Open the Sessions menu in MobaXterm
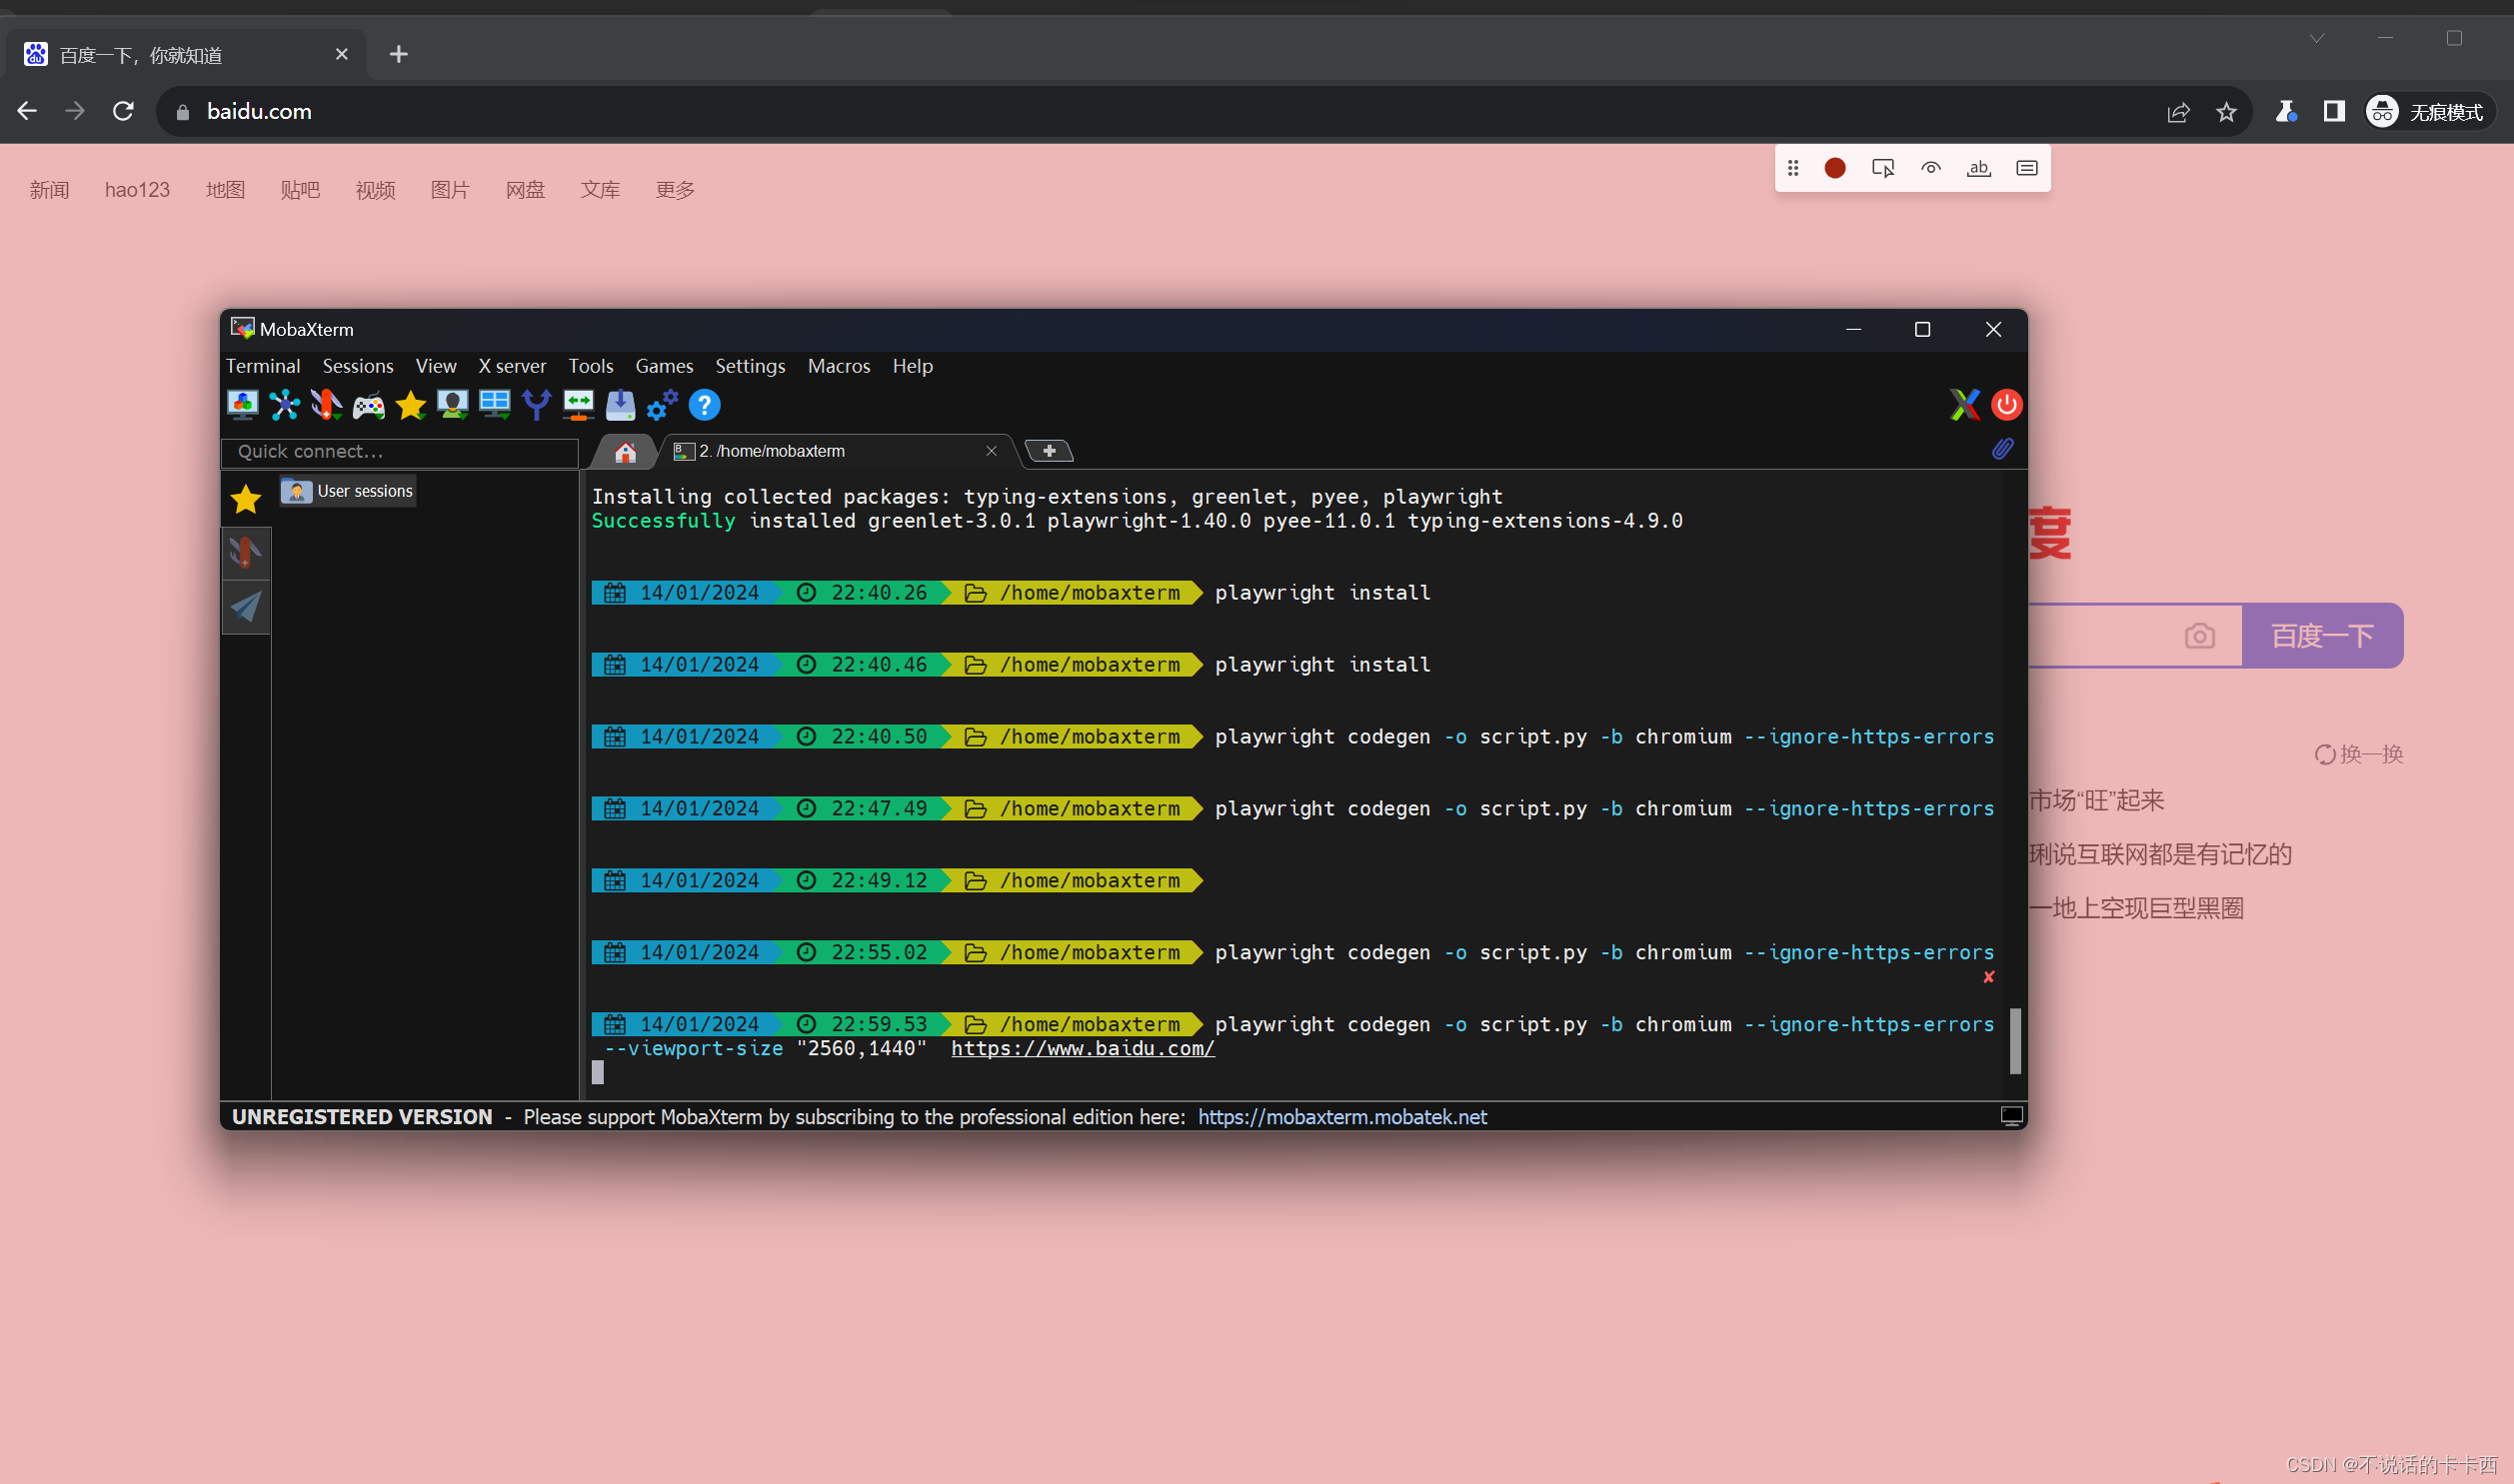This screenshot has height=1484, width=2514. (x=358, y=366)
